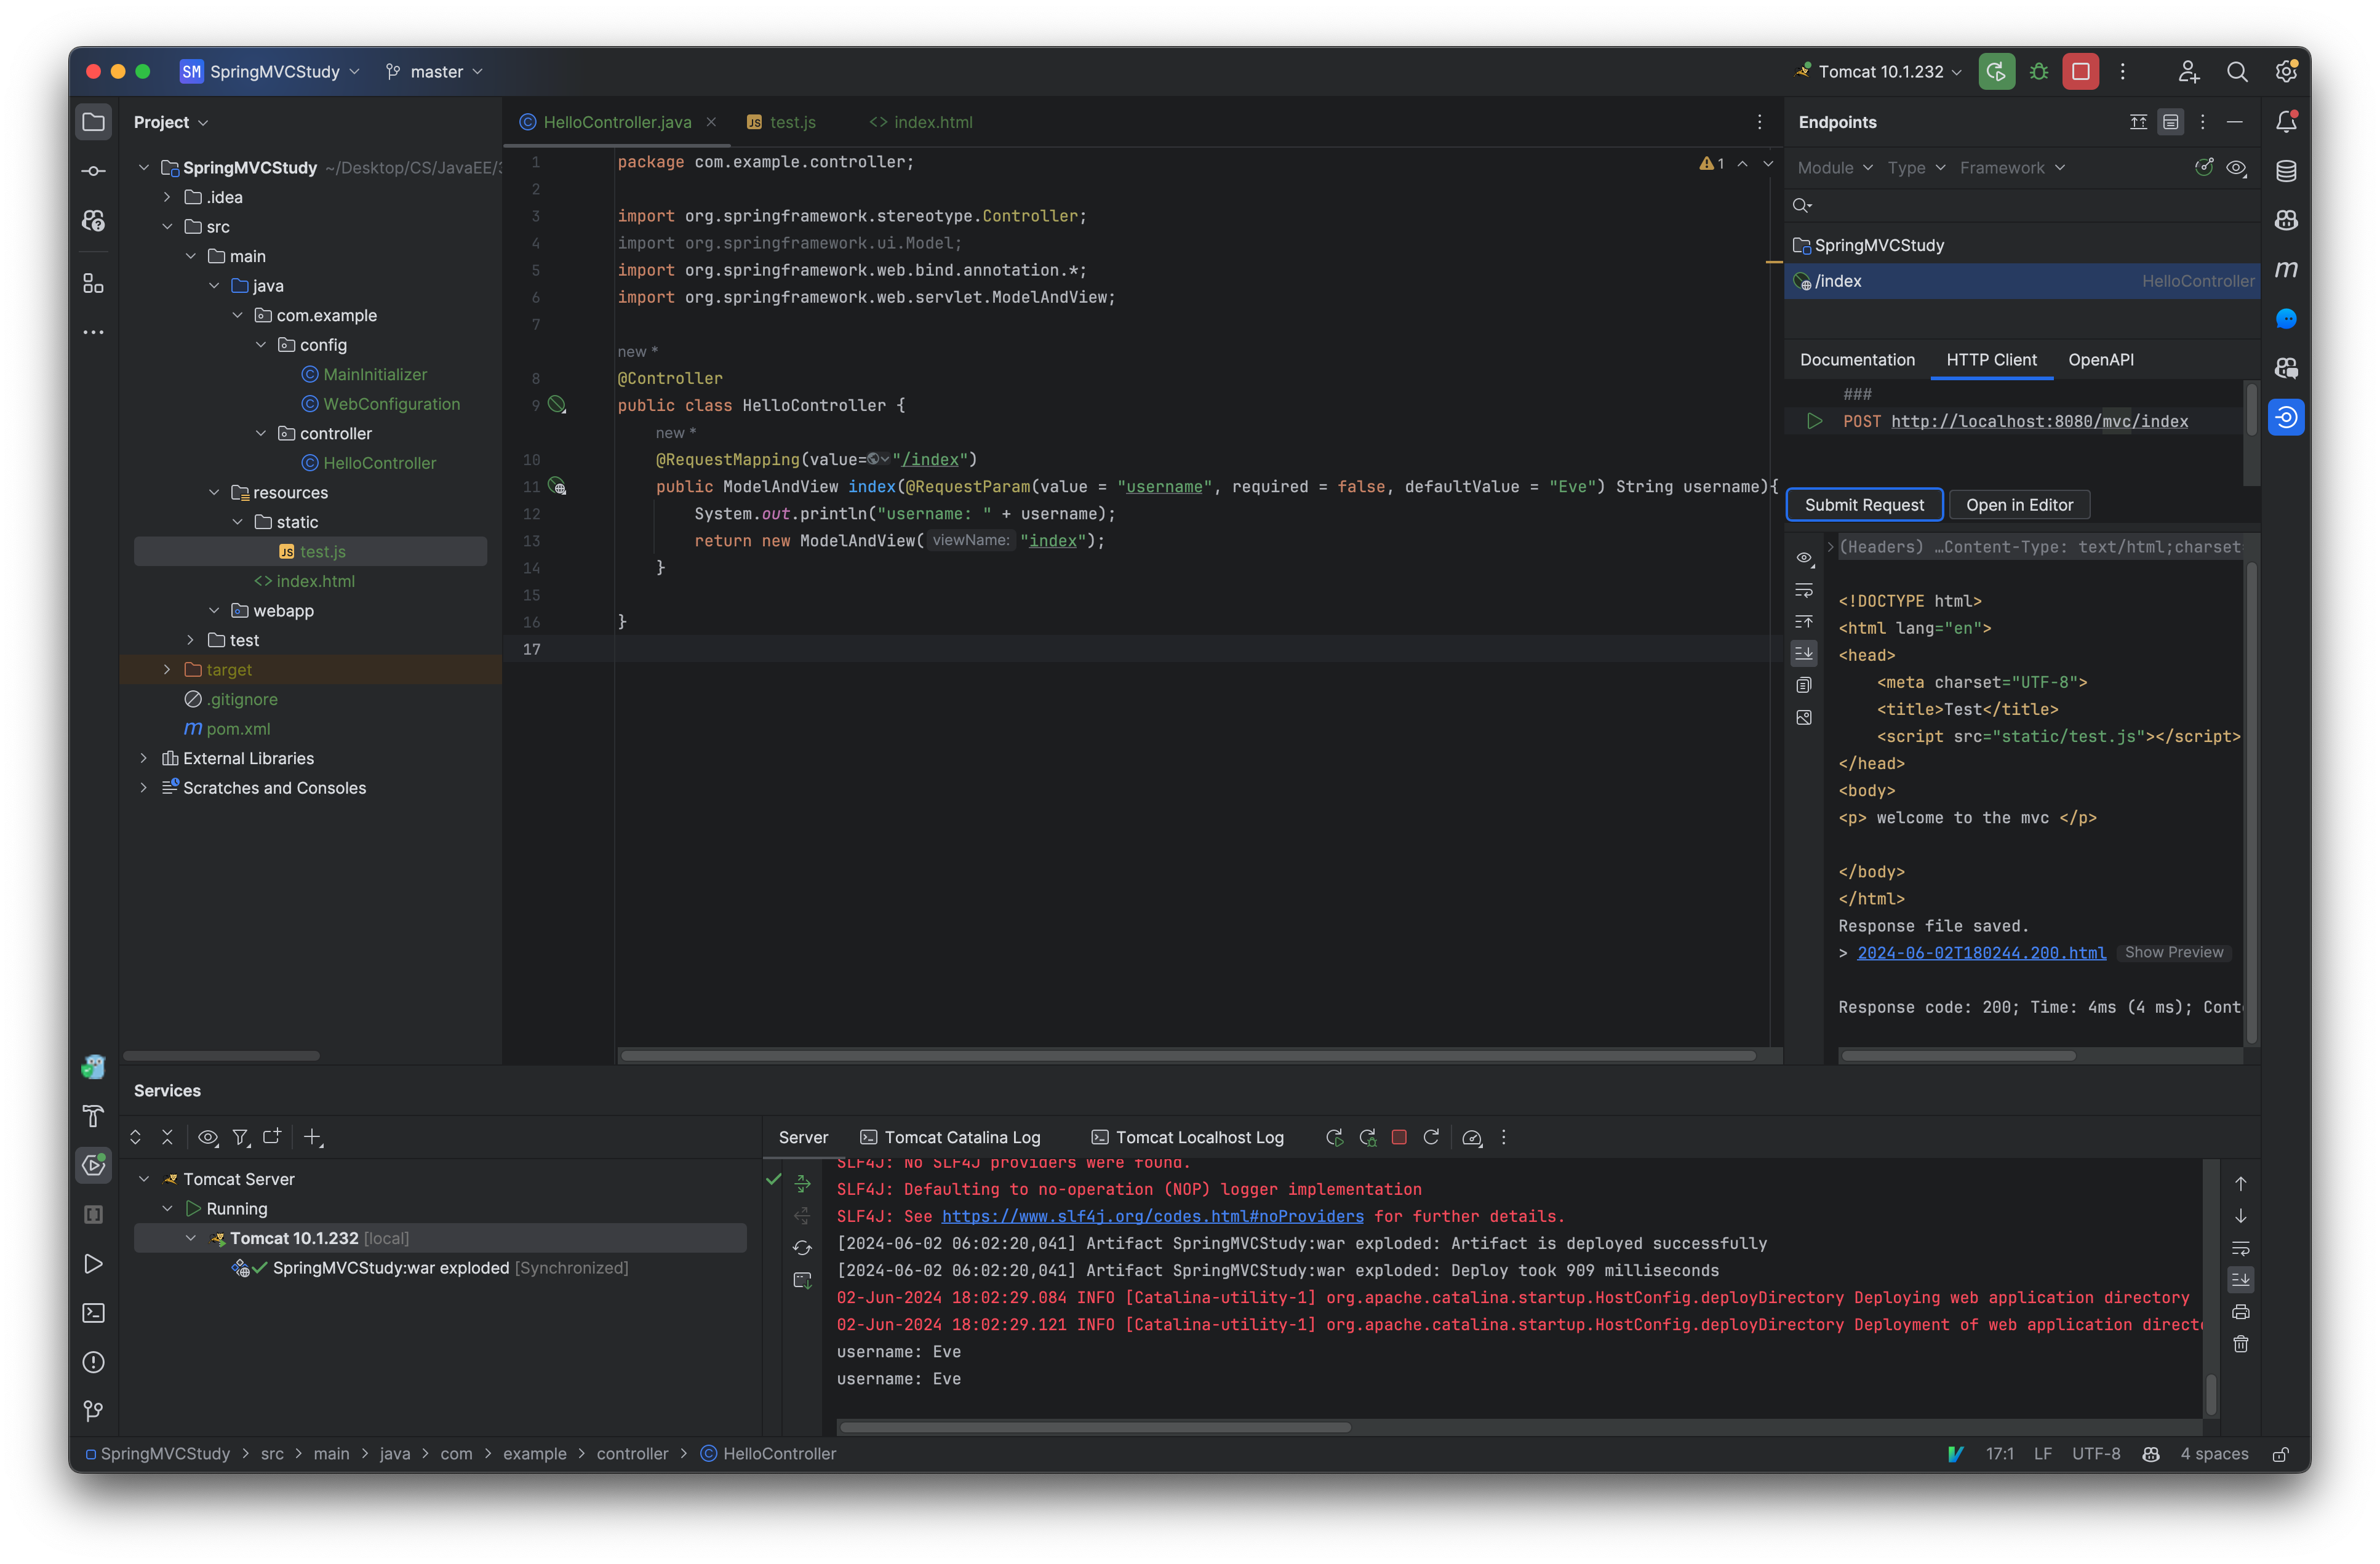Stop the Tomcat server with the red square
2380x1564 pixels.
coord(1399,1137)
